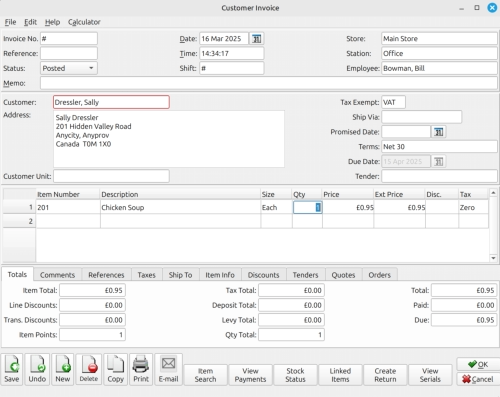Cancel the invoice with the Cancel button

(x=478, y=379)
